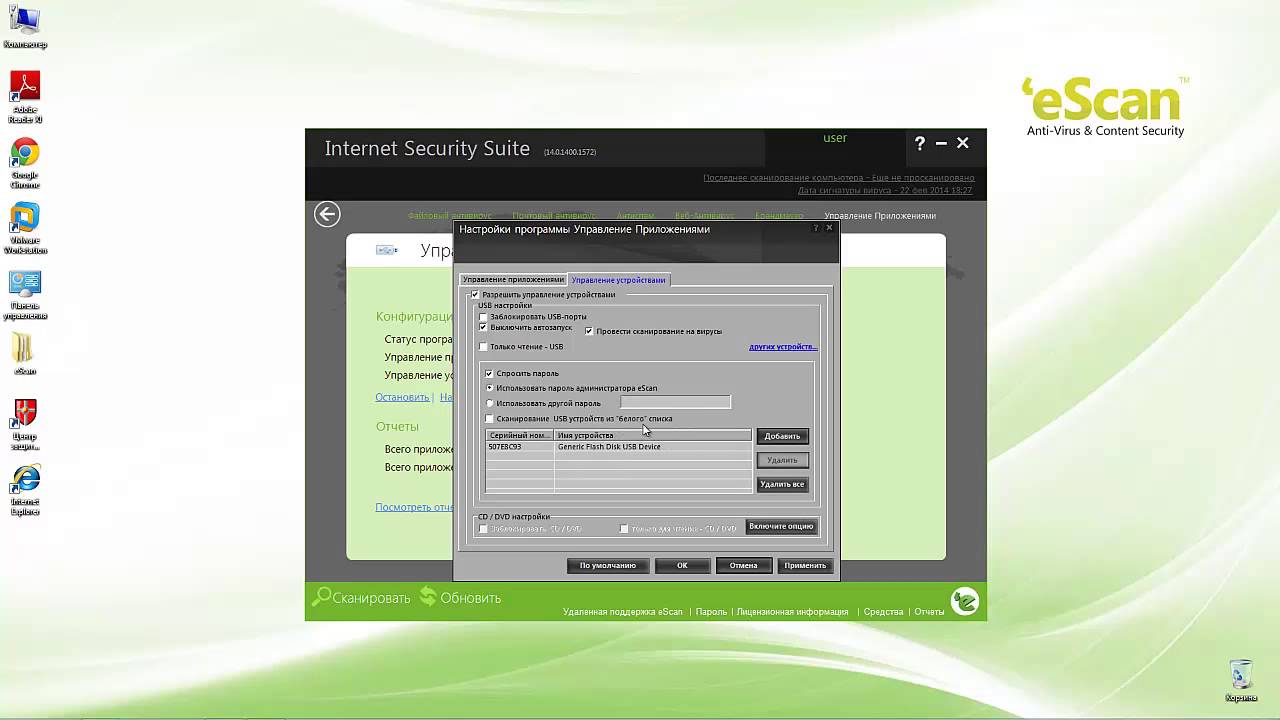Switch to Управление приложениями tab
1280x720 pixels.
(513, 280)
